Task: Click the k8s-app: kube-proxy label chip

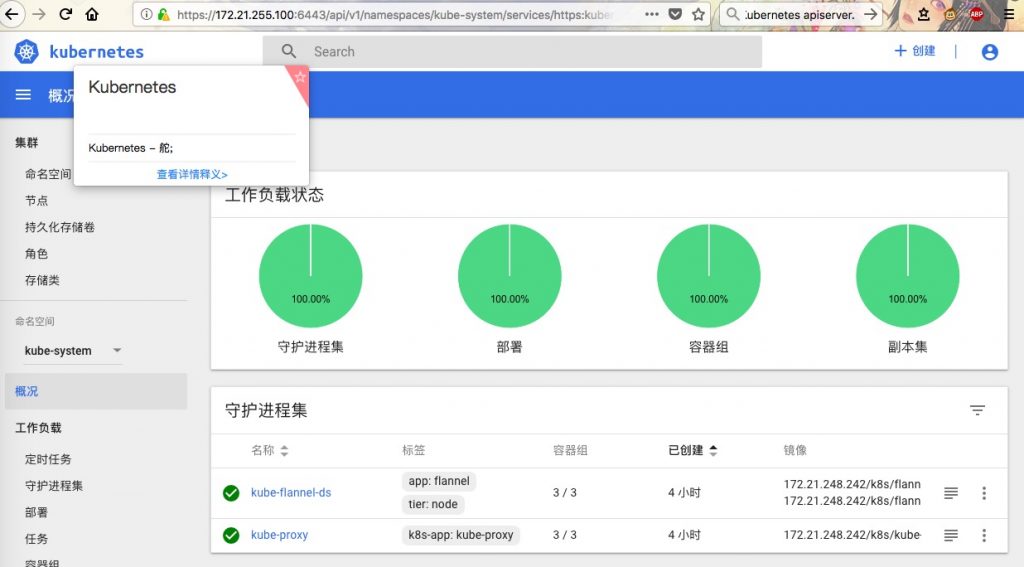Action: (460, 535)
